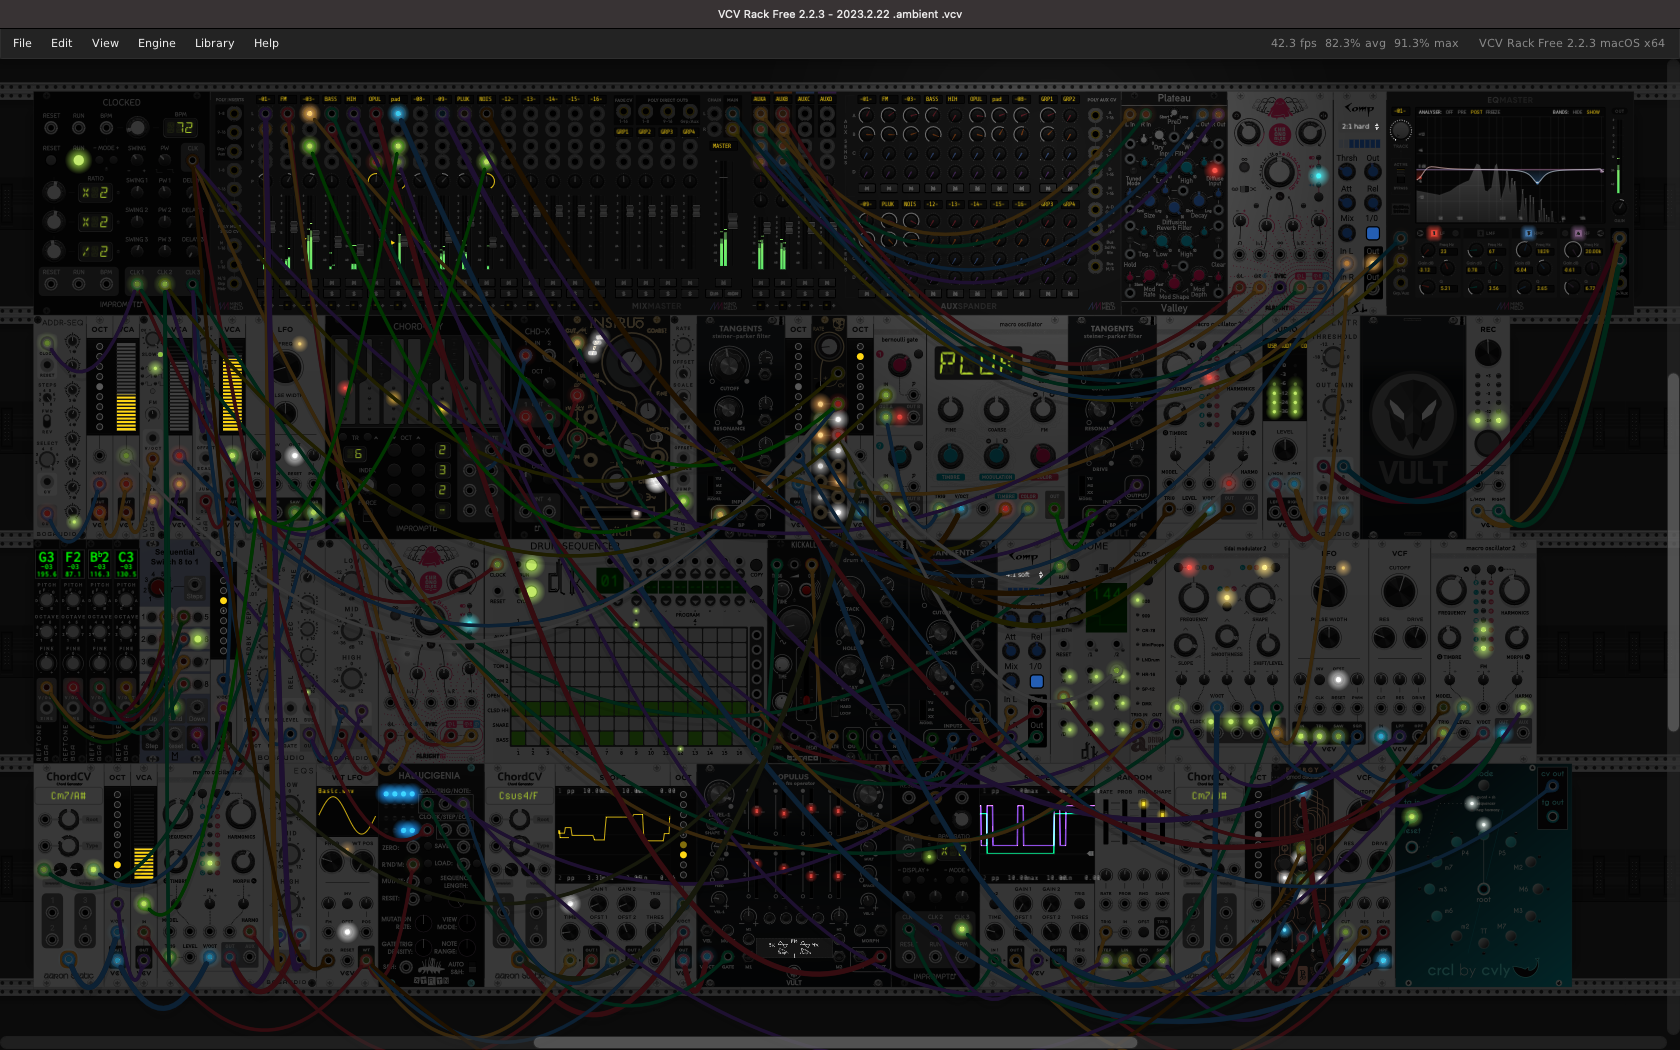The image size is (1680, 1050).
Task: Open the Help menu
Action: tap(266, 43)
